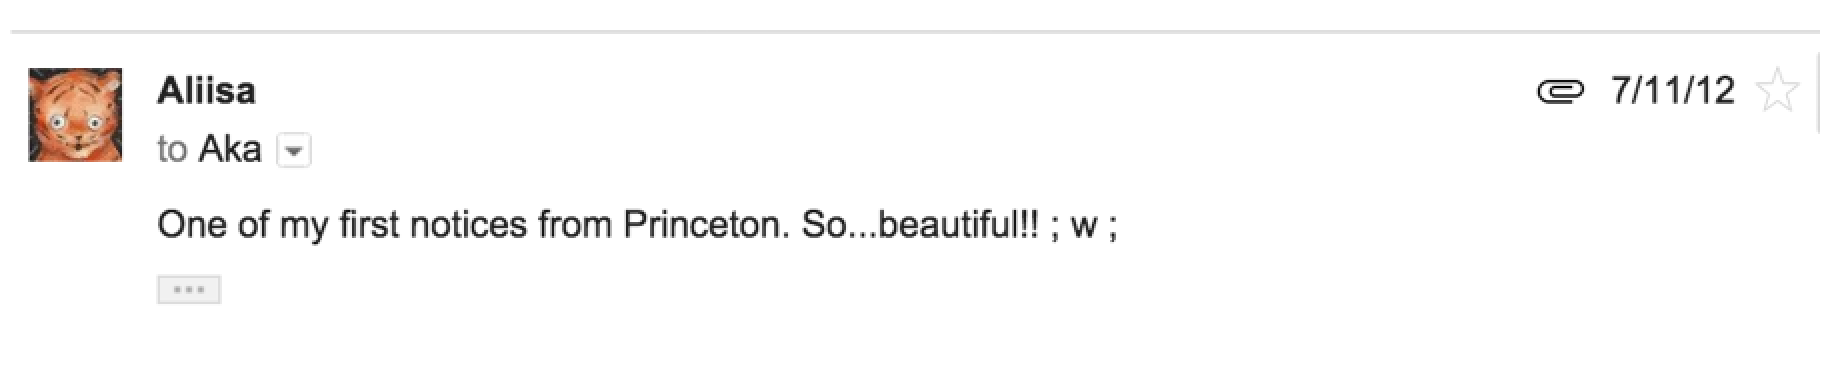Show trimmed content with the ellipsis button
Image resolution: width=1846 pixels, height=388 pixels.
(x=188, y=290)
